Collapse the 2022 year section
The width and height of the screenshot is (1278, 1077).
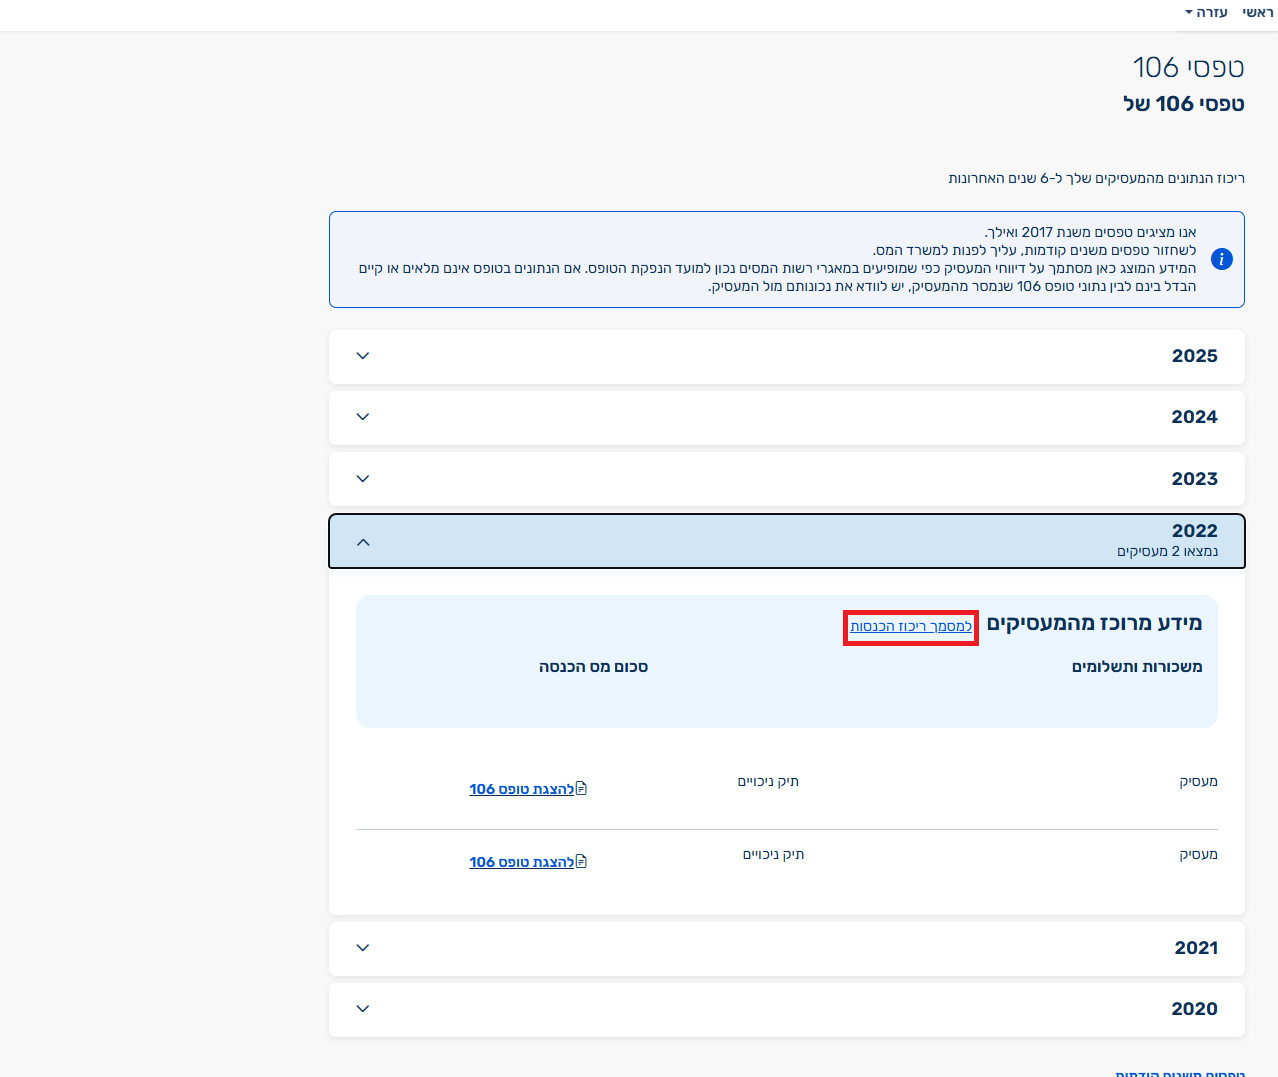786,541
